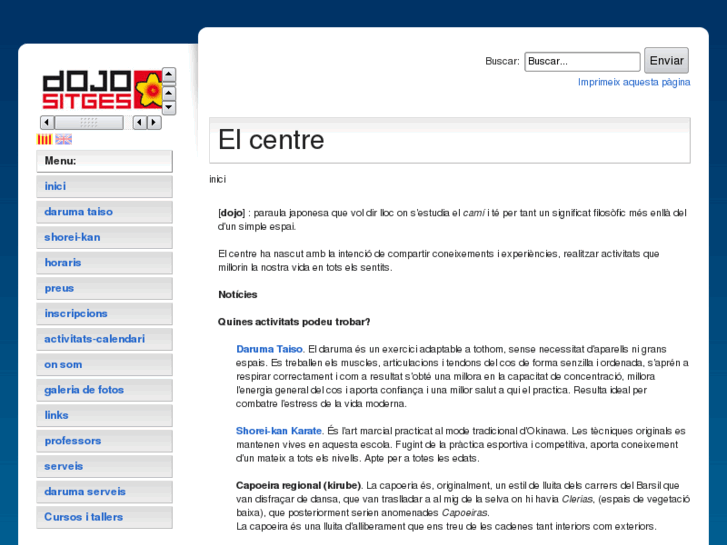Click the horizontal scrollbar thumb under the logo
Viewport: 727px width, 545px height.
[x=89, y=122]
